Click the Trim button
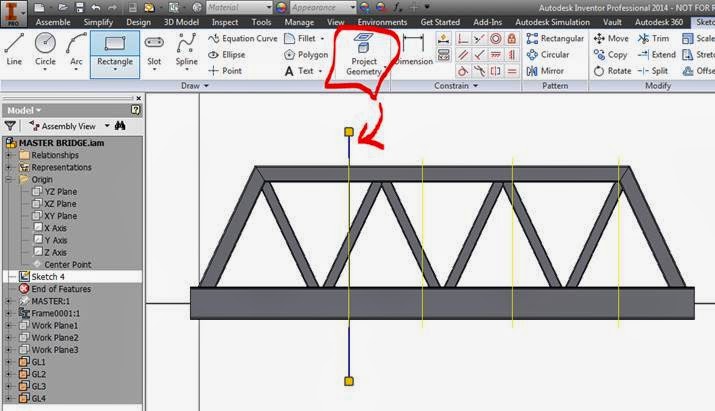The image size is (715, 411). 653,39
